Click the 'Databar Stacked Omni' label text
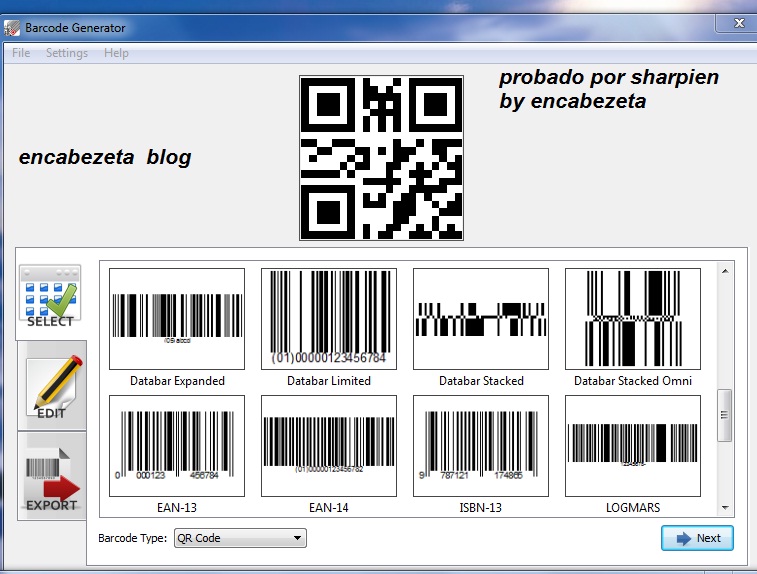The height and width of the screenshot is (574, 757). coord(633,381)
